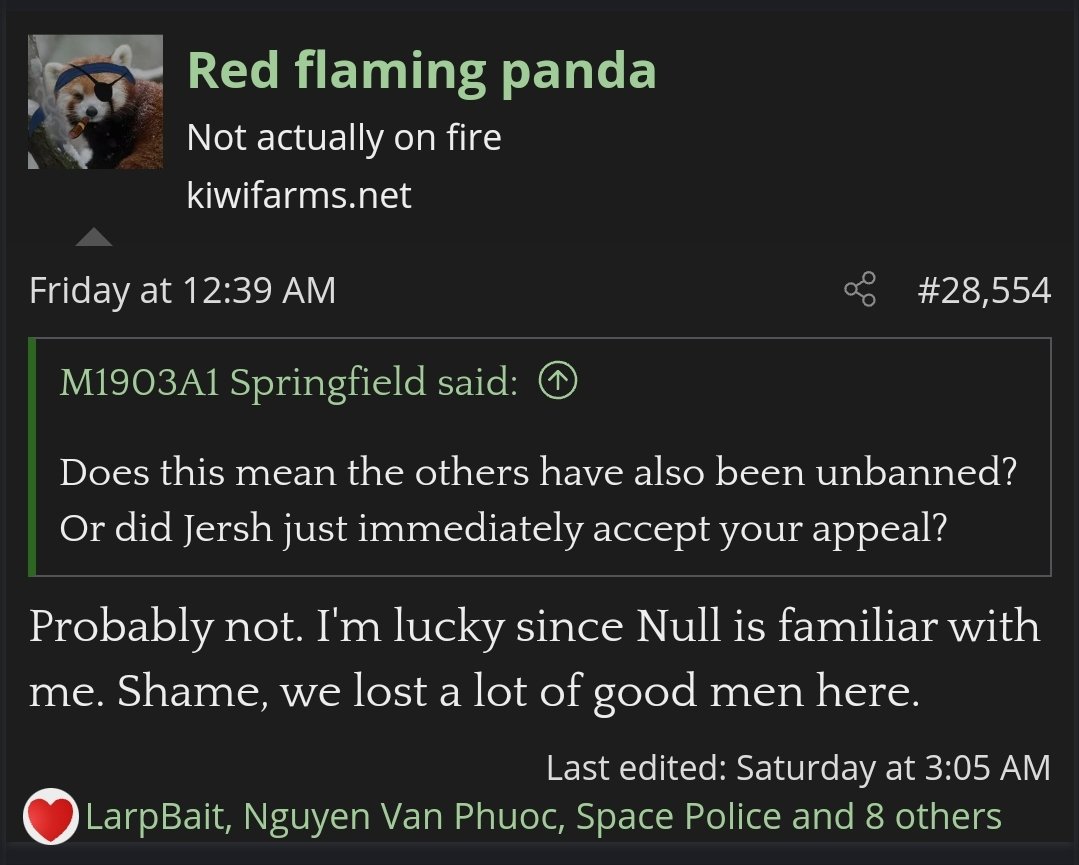Screen dimensions: 1079x865
Task: Click the reply line about losing good men
Action: pos(474,691)
